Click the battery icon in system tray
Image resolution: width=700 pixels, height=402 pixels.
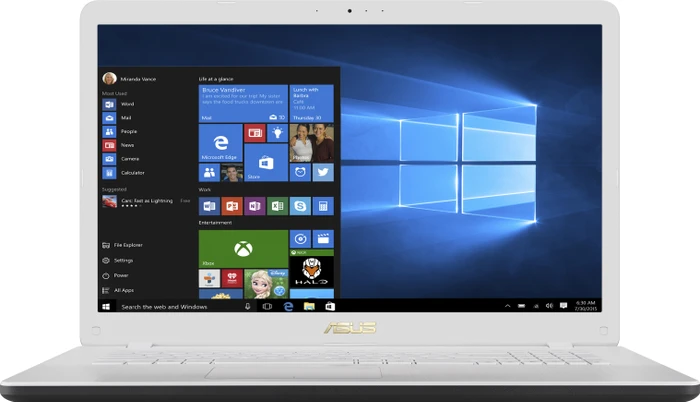coord(521,306)
